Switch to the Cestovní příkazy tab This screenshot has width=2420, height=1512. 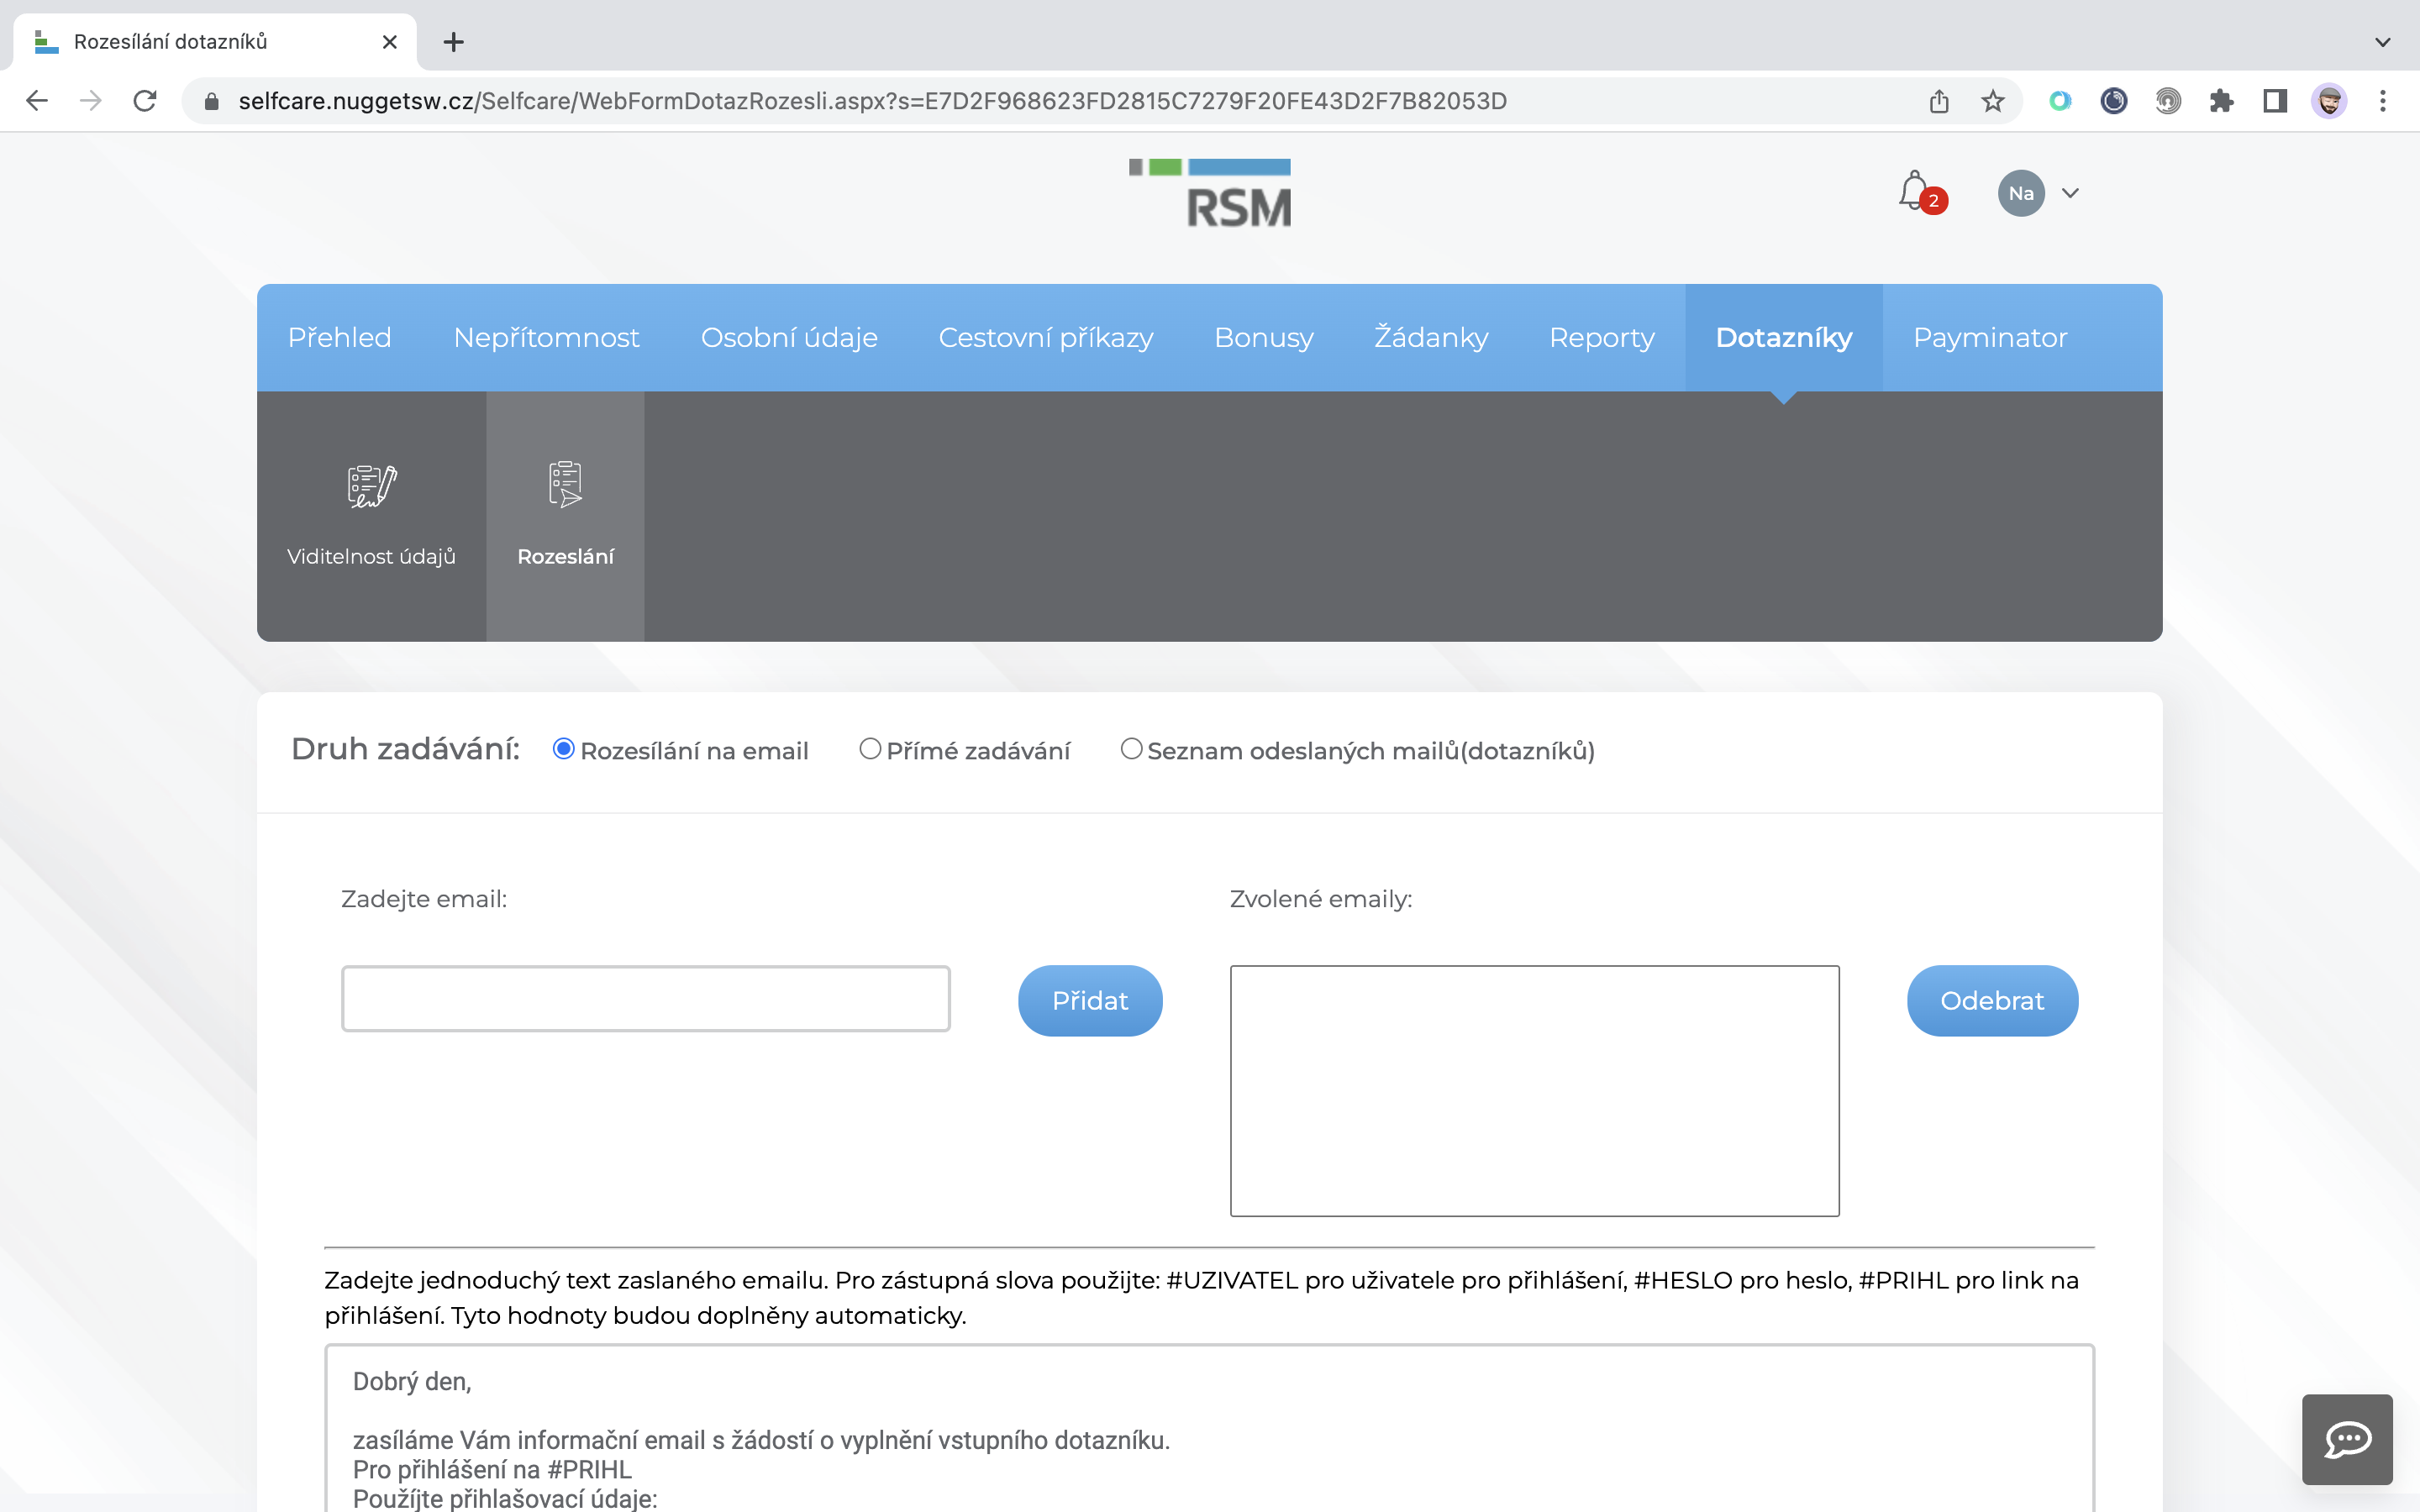(x=1046, y=338)
